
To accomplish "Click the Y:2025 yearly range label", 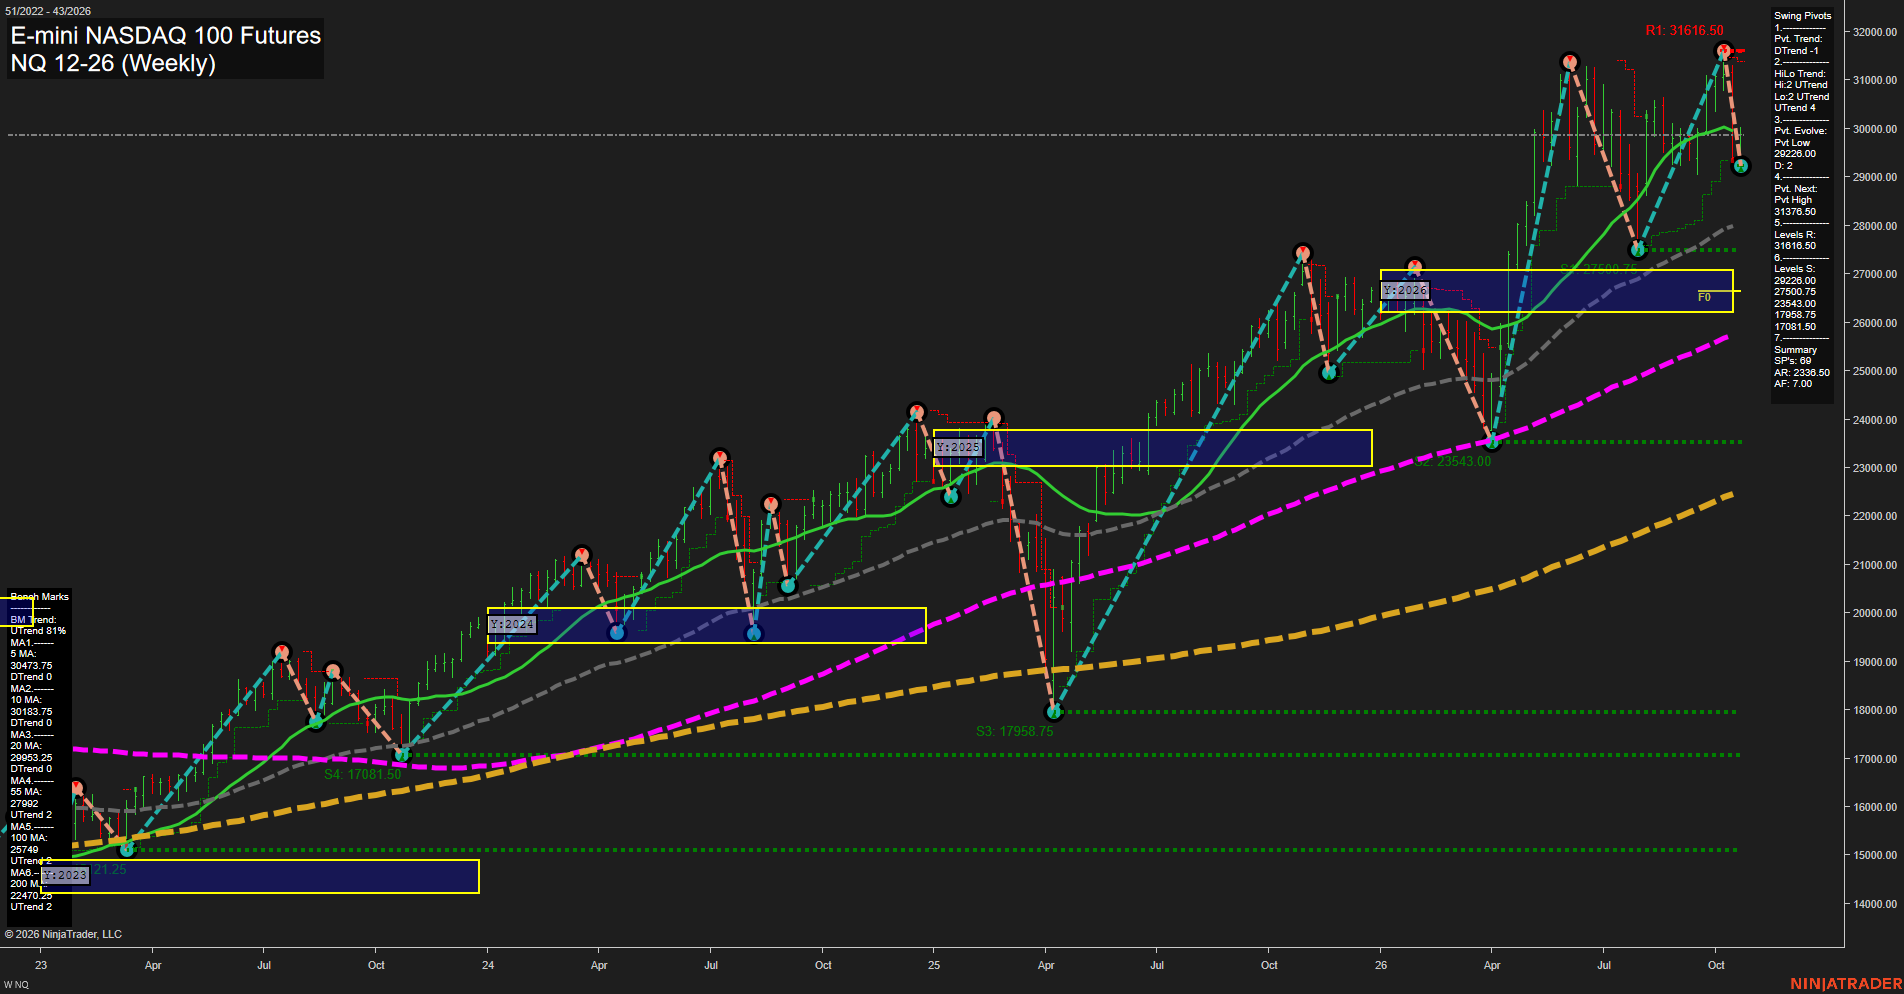I will [958, 447].
